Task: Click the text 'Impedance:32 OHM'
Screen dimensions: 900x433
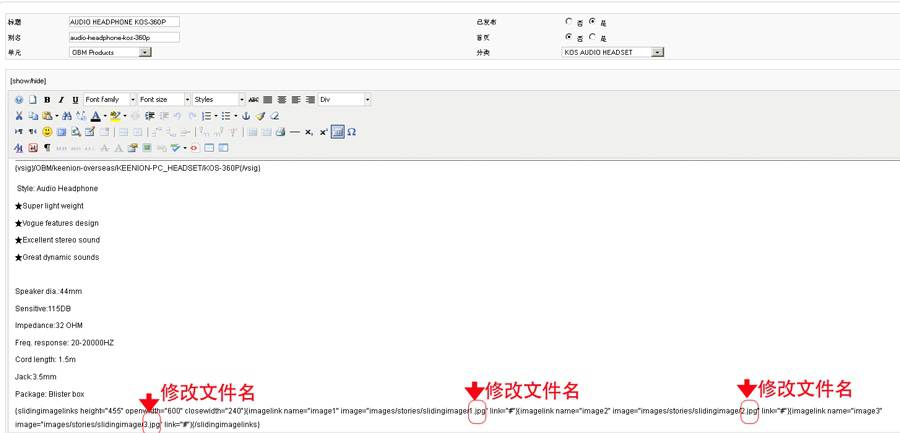Action: (x=49, y=326)
